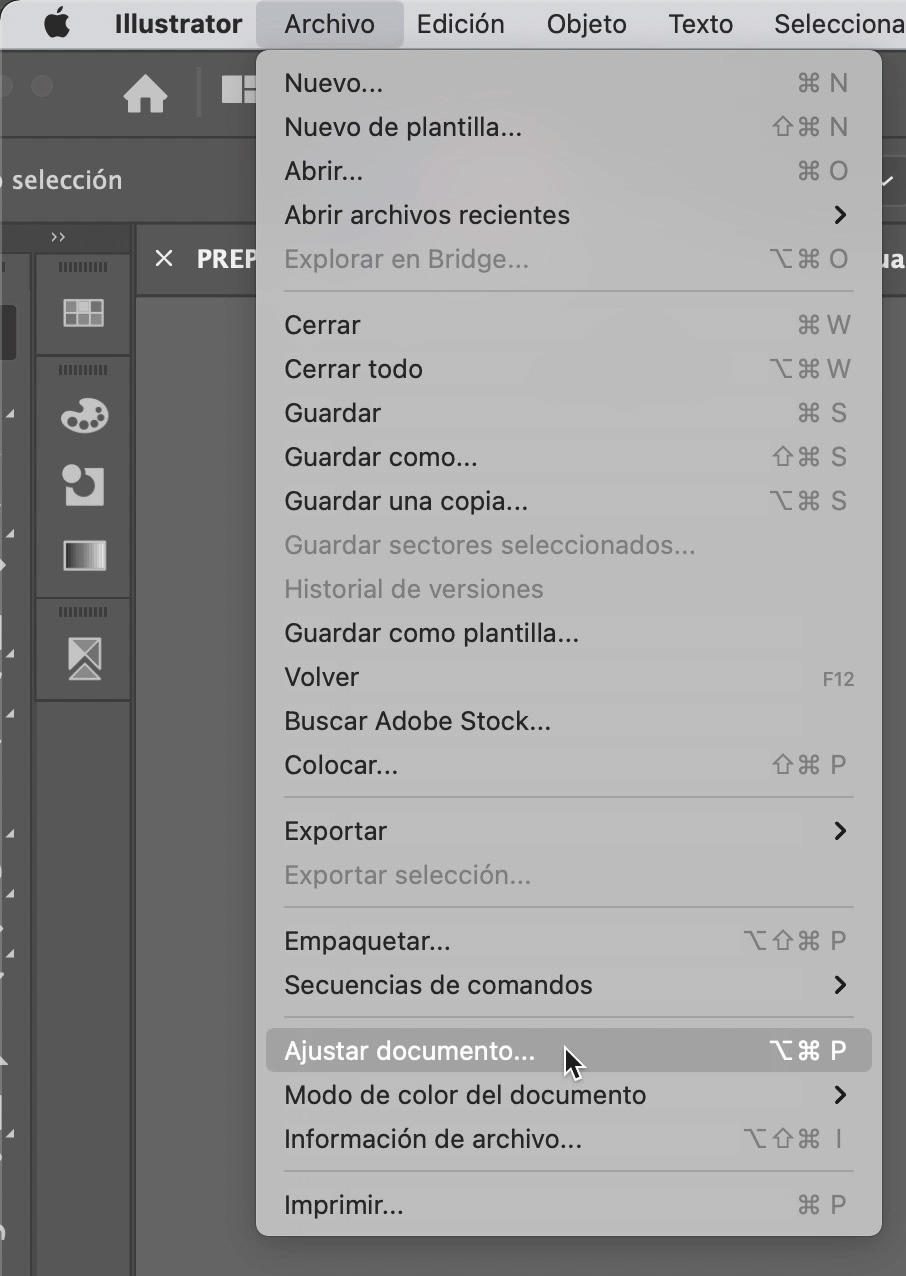Close the PREP document tab
Image resolution: width=906 pixels, height=1276 pixels.
[164, 258]
